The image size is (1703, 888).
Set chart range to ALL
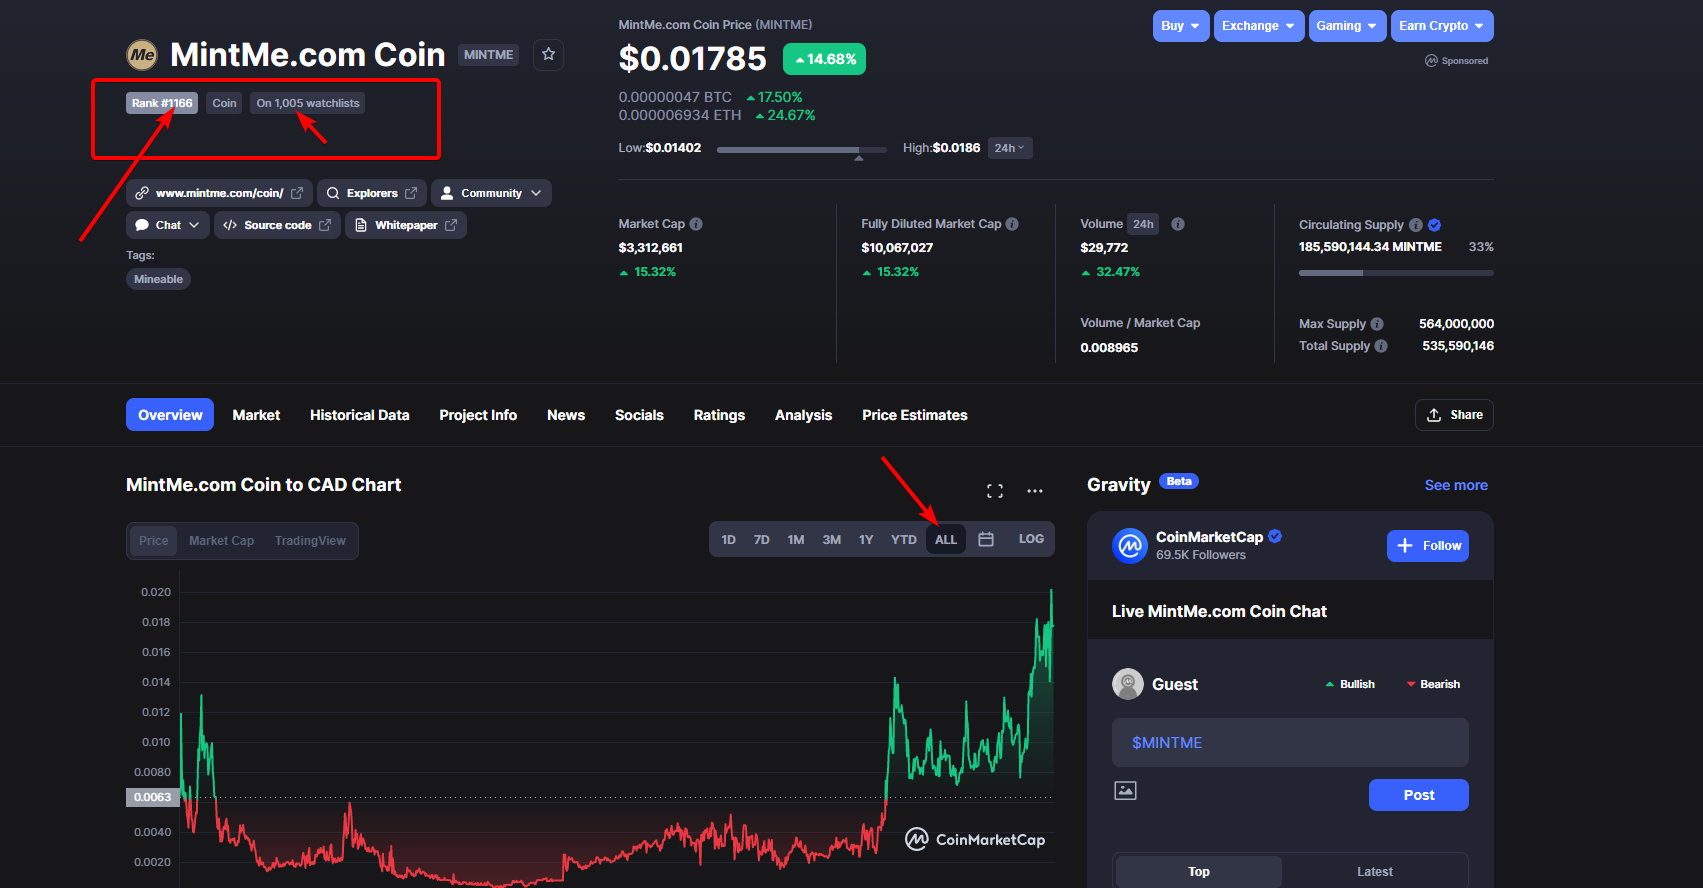946,539
